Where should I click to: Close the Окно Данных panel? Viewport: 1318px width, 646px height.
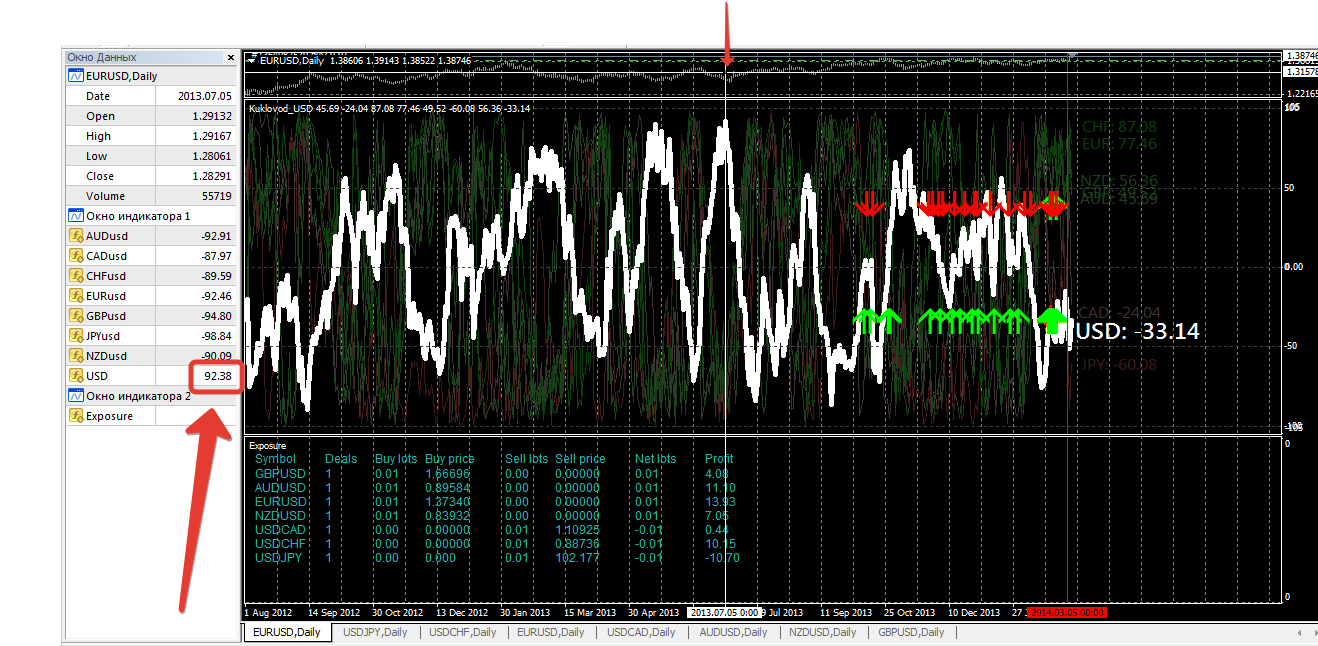[x=231, y=57]
